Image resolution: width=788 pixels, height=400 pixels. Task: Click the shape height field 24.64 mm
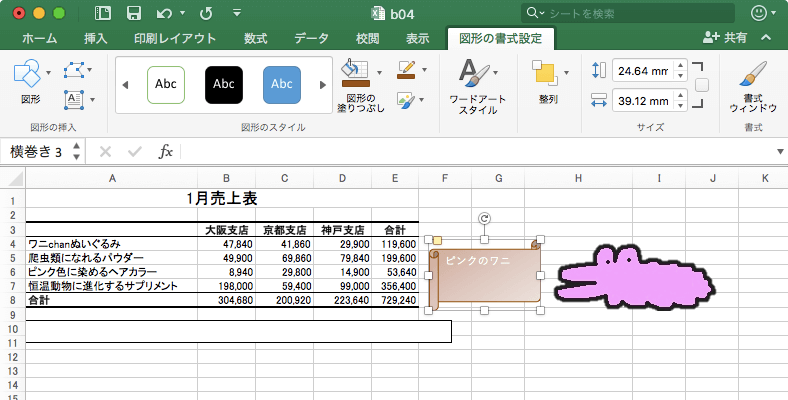pos(643,71)
